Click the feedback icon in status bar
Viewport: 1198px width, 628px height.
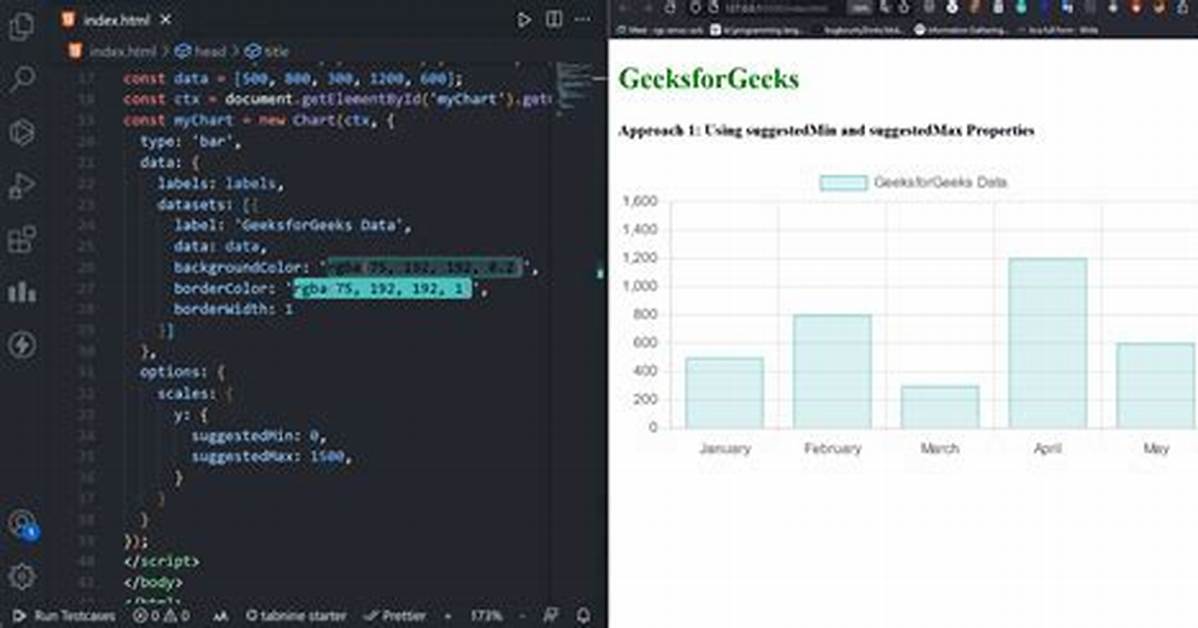point(550,616)
